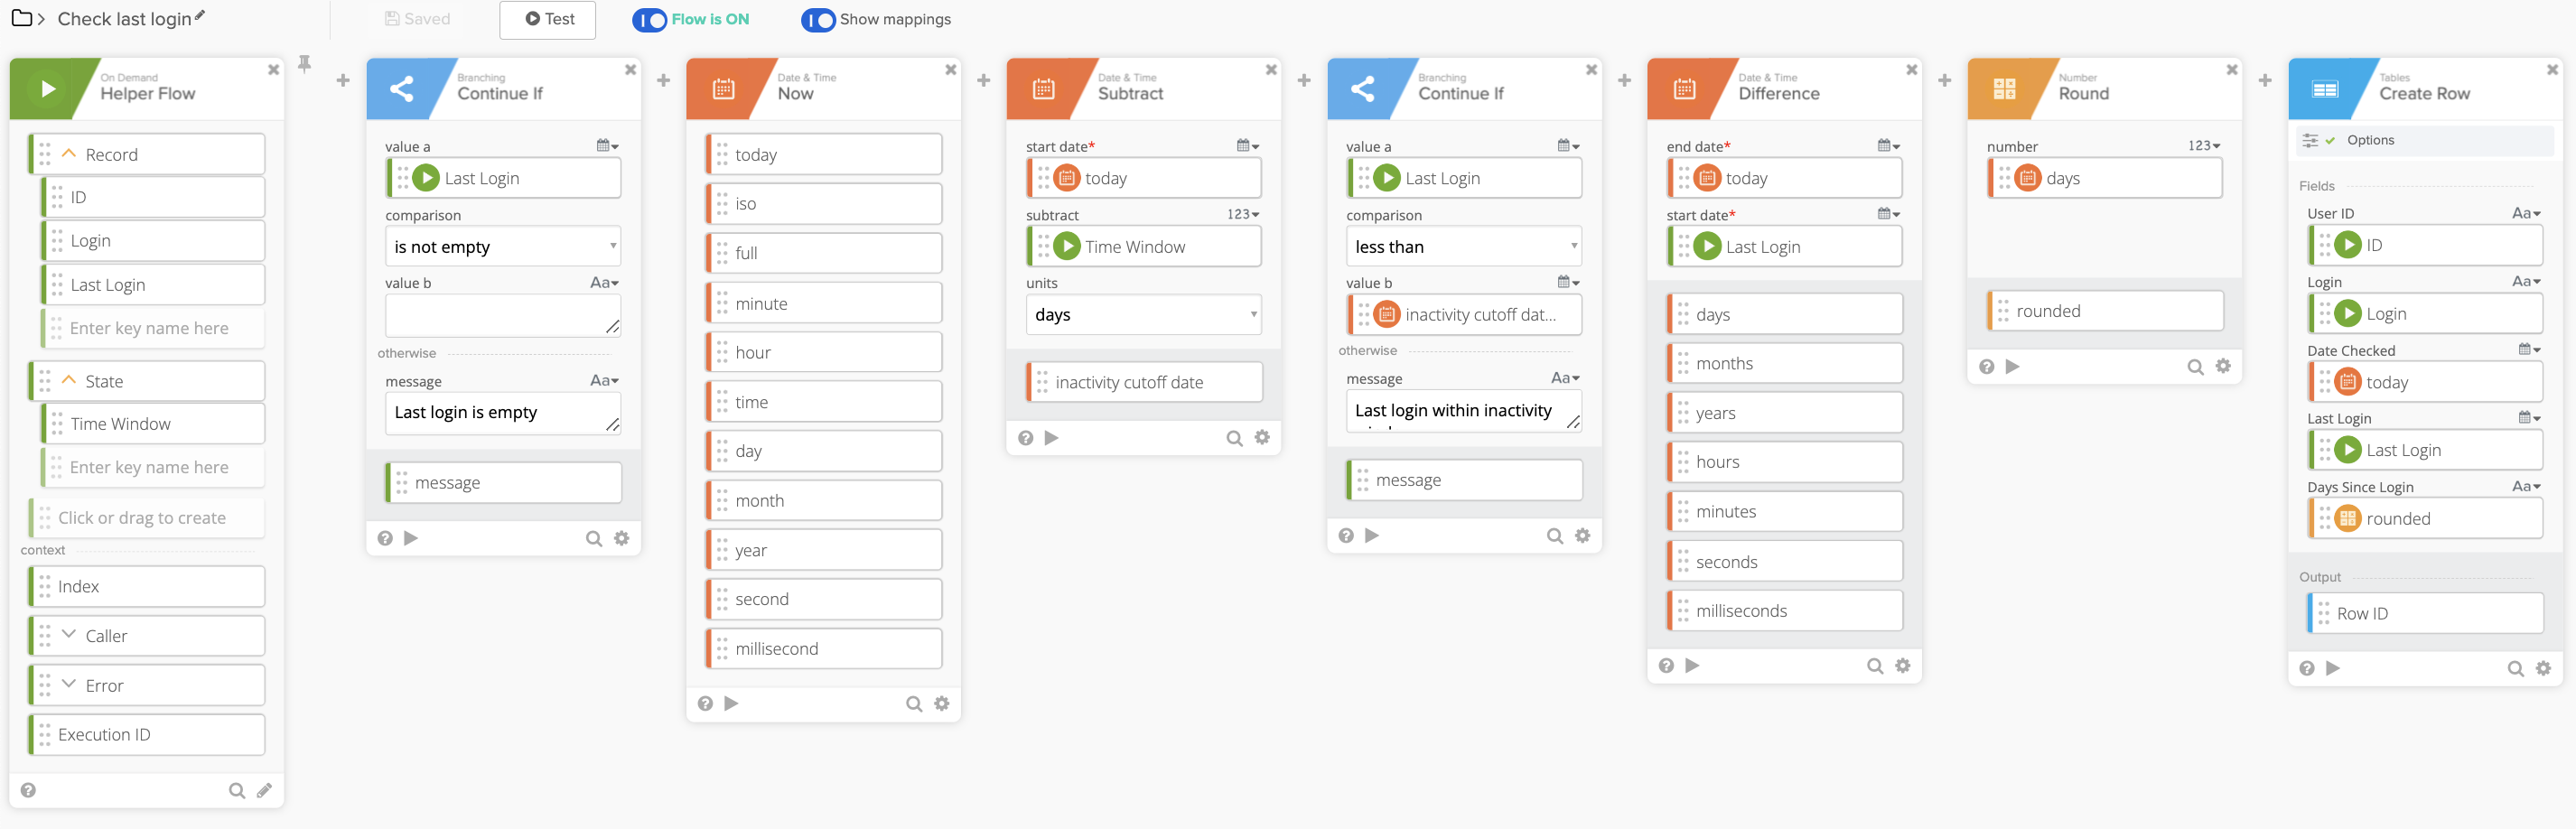Open the 'less than' comparison dropdown
This screenshot has height=829, width=2576.
pos(1463,247)
